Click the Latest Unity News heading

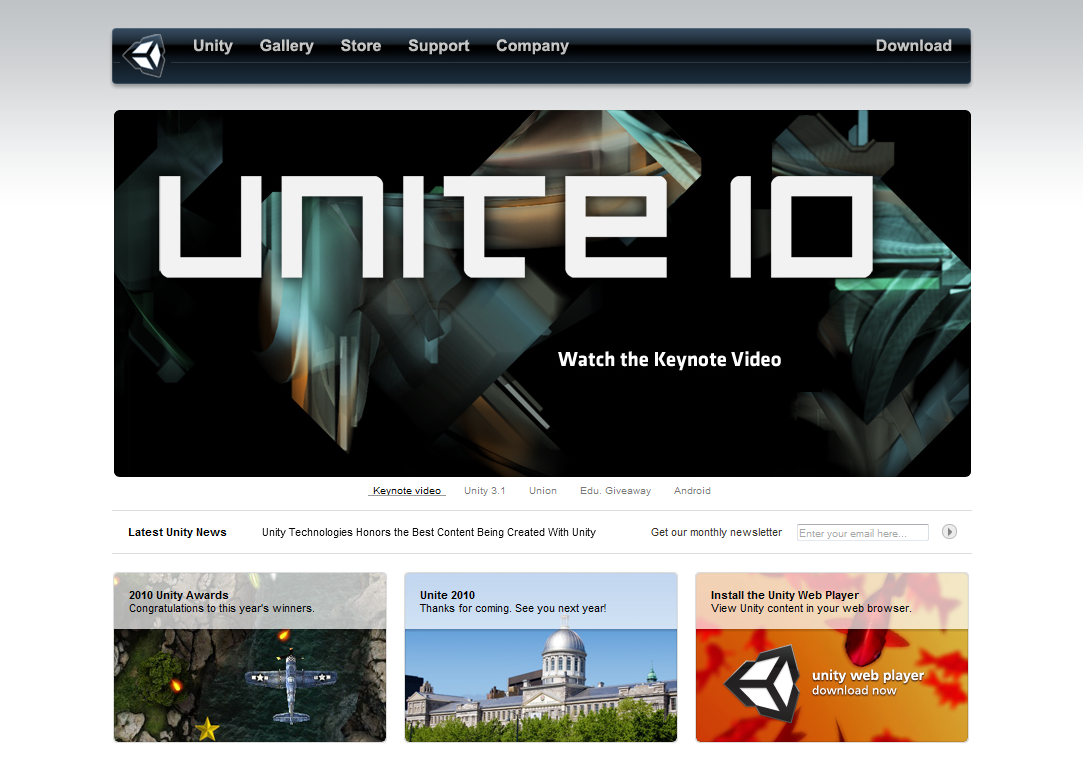point(178,532)
